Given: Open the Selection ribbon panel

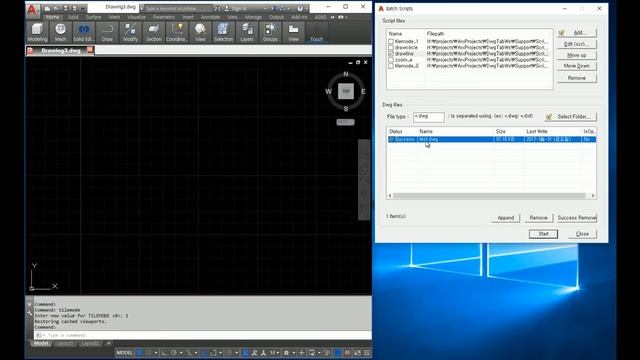Looking at the screenshot, I should tap(223, 32).
